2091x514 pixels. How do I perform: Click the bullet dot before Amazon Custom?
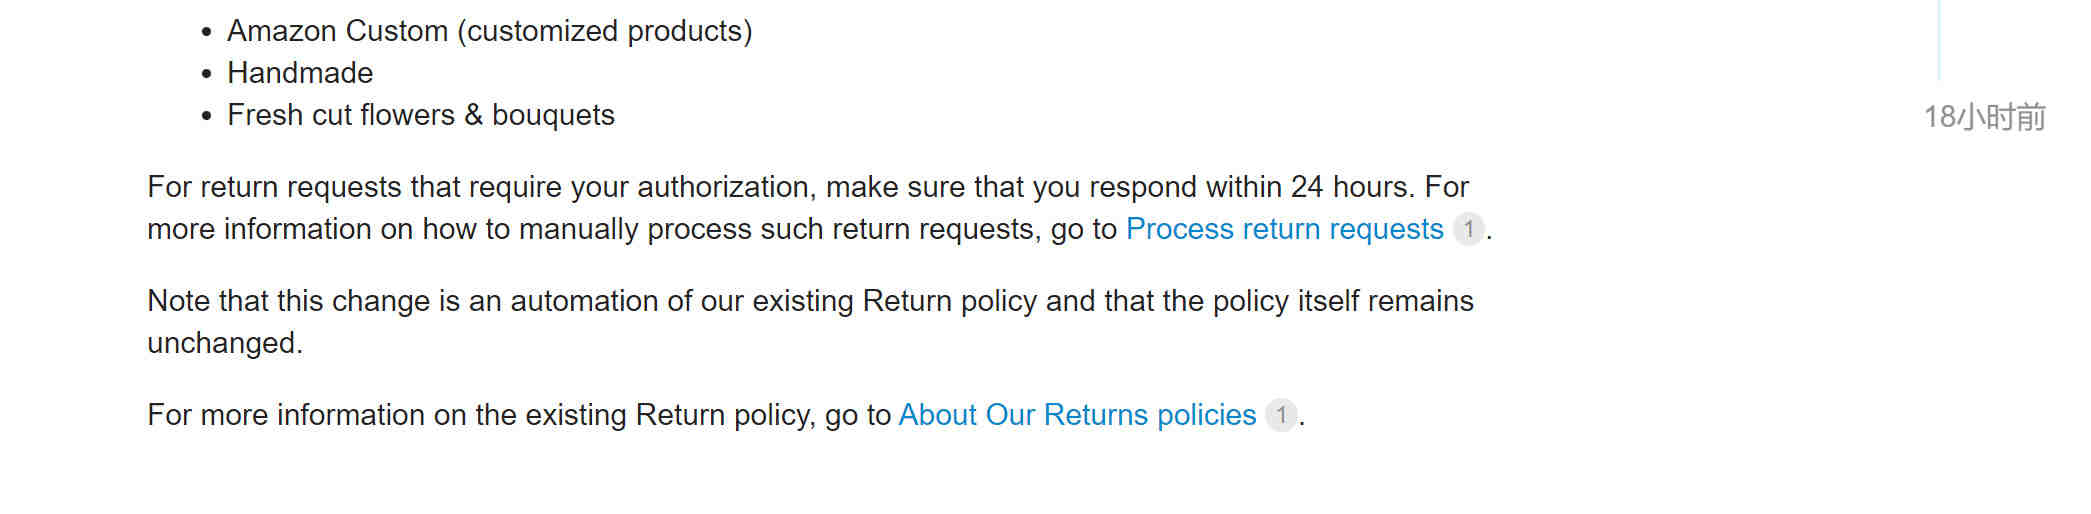207,32
